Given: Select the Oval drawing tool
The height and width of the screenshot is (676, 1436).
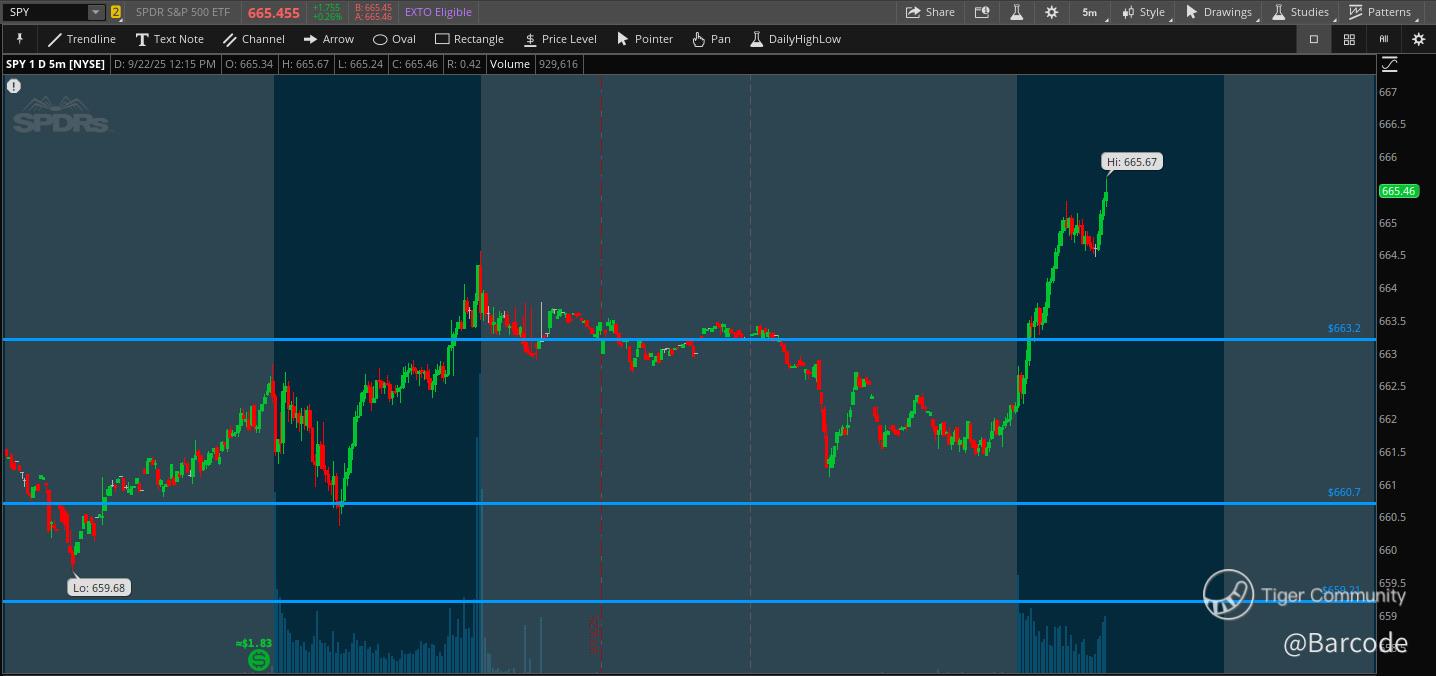Looking at the screenshot, I should click(394, 39).
